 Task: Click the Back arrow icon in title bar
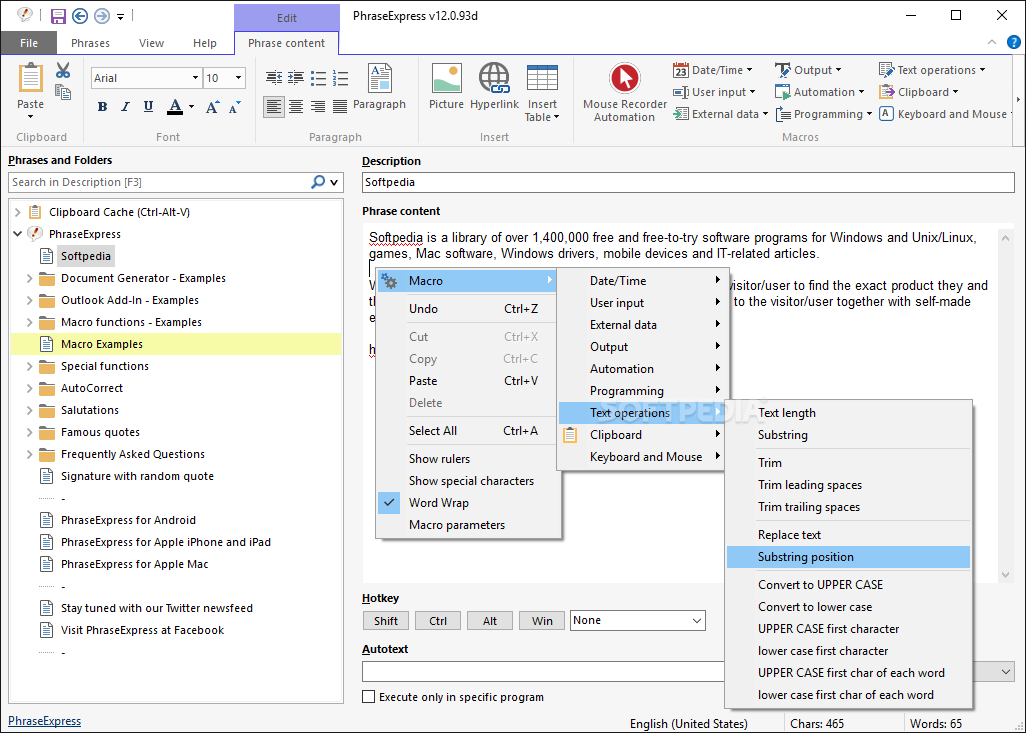(80, 16)
